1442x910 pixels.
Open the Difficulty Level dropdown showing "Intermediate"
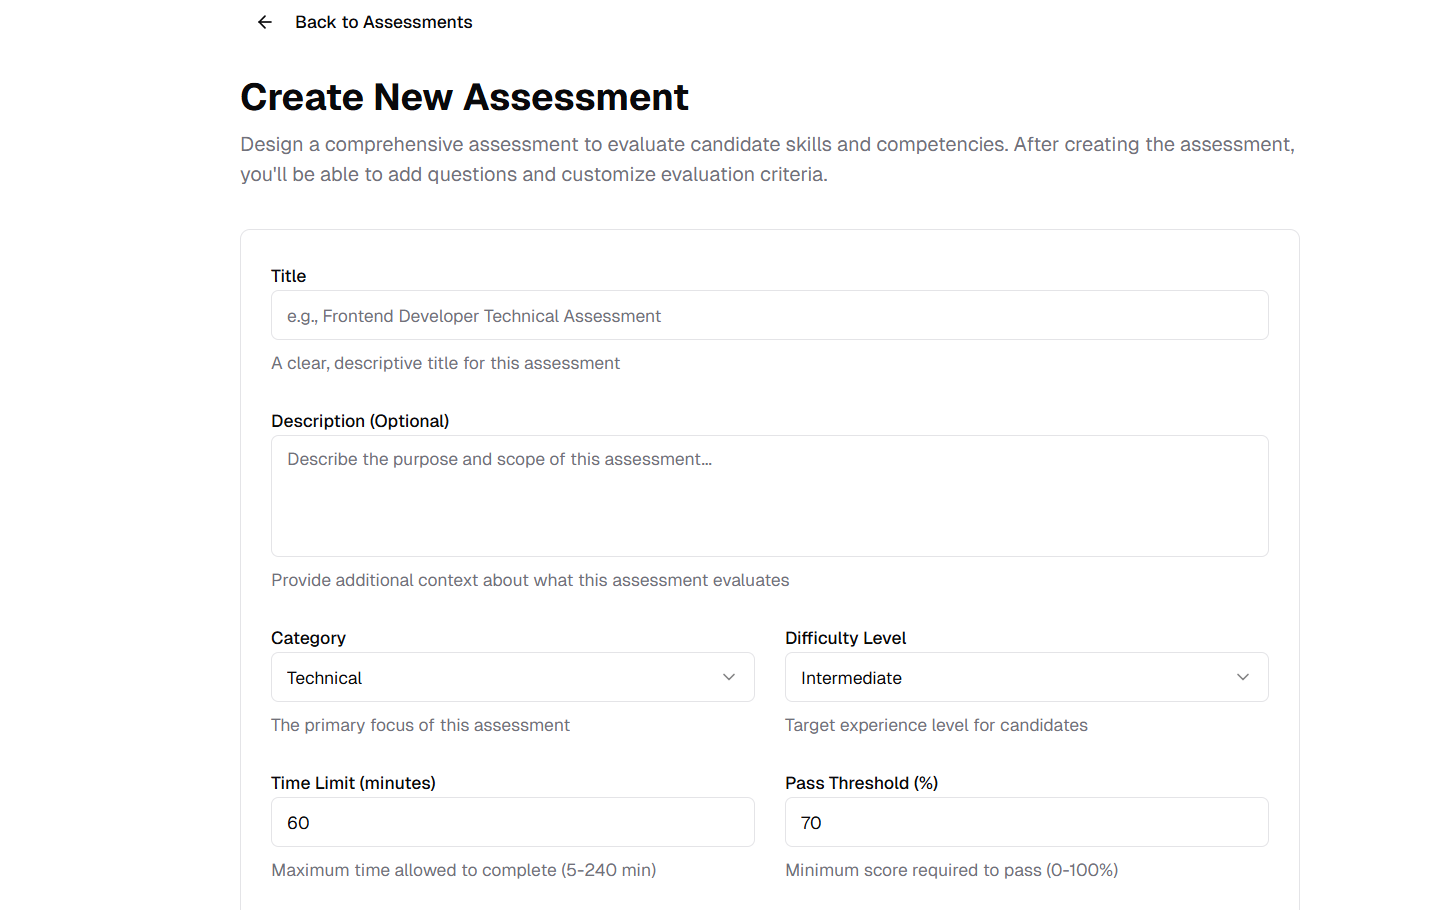[x=1027, y=677]
